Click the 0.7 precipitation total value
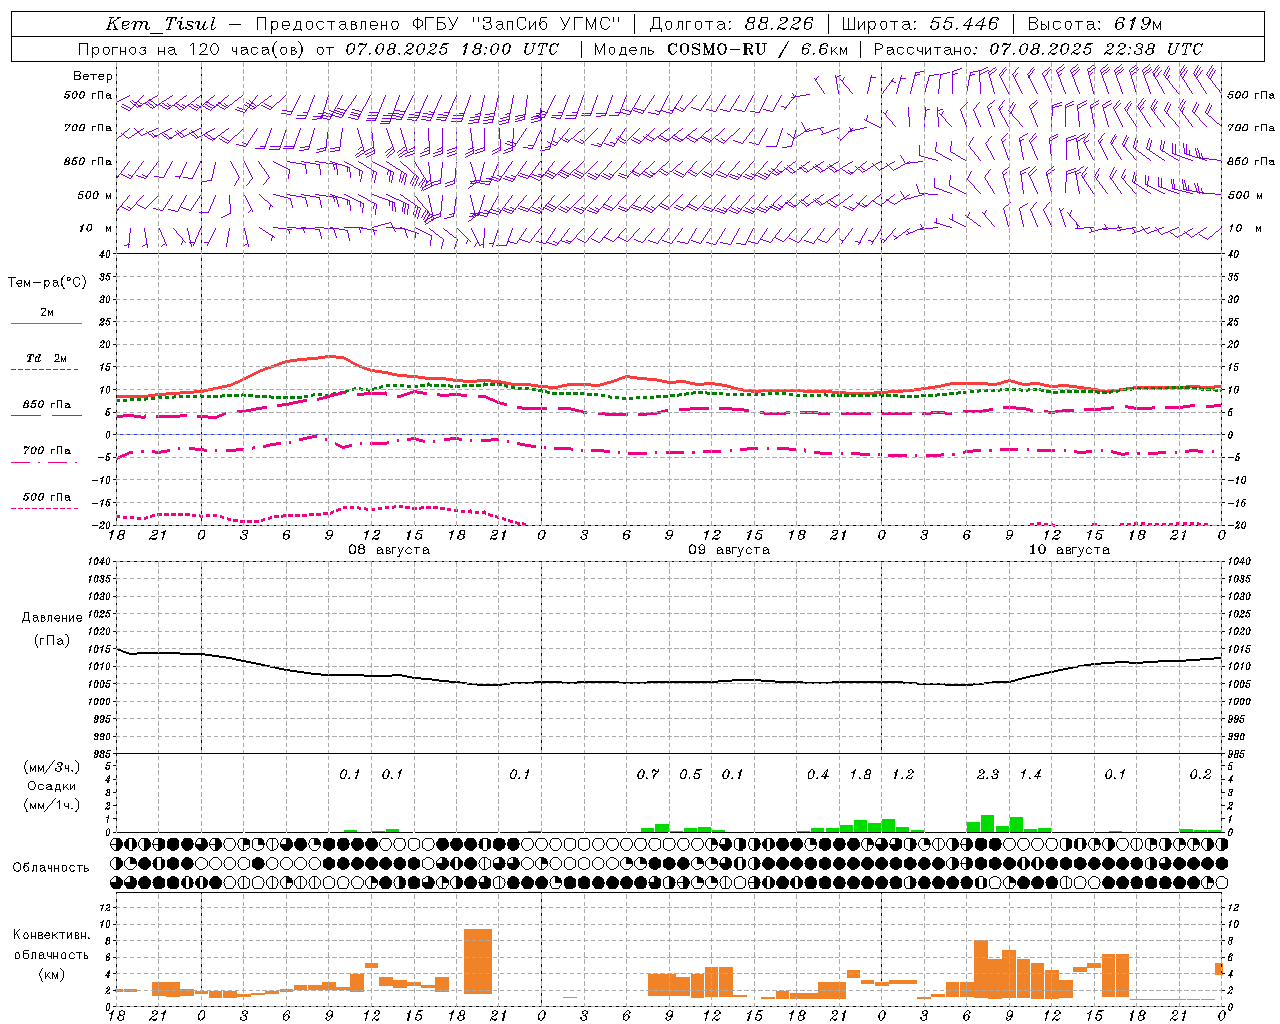Screen dimensions: 1280x1024 [648, 775]
